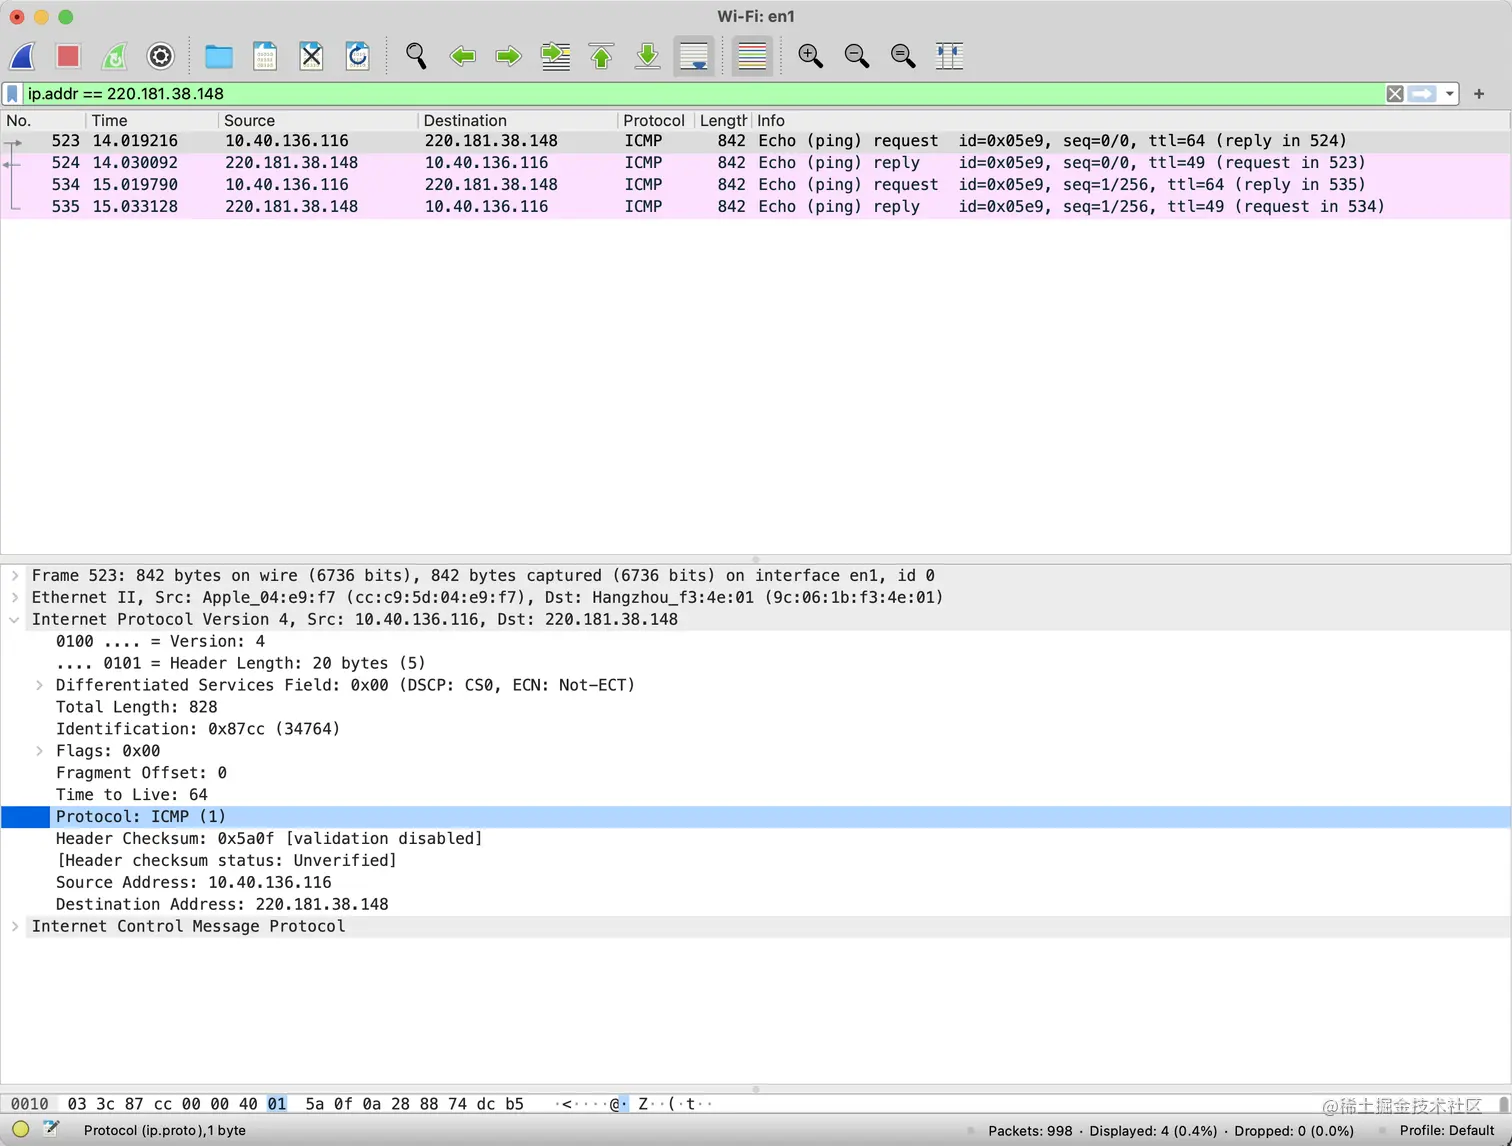The width and height of the screenshot is (1512, 1146).
Task: Open capture file properties notepad icon
Action: tap(51, 1130)
